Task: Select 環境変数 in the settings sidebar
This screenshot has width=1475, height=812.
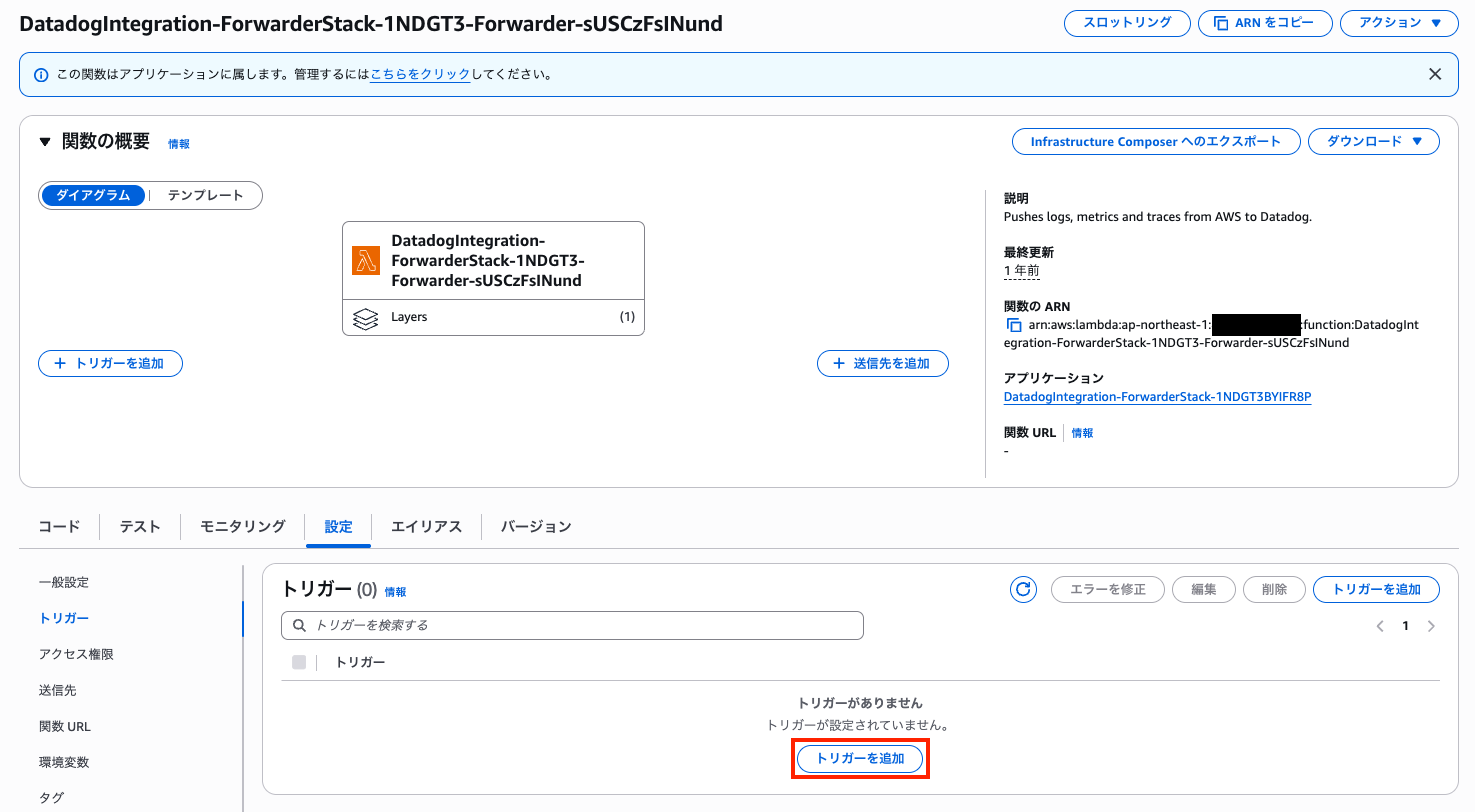Action: (x=64, y=762)
